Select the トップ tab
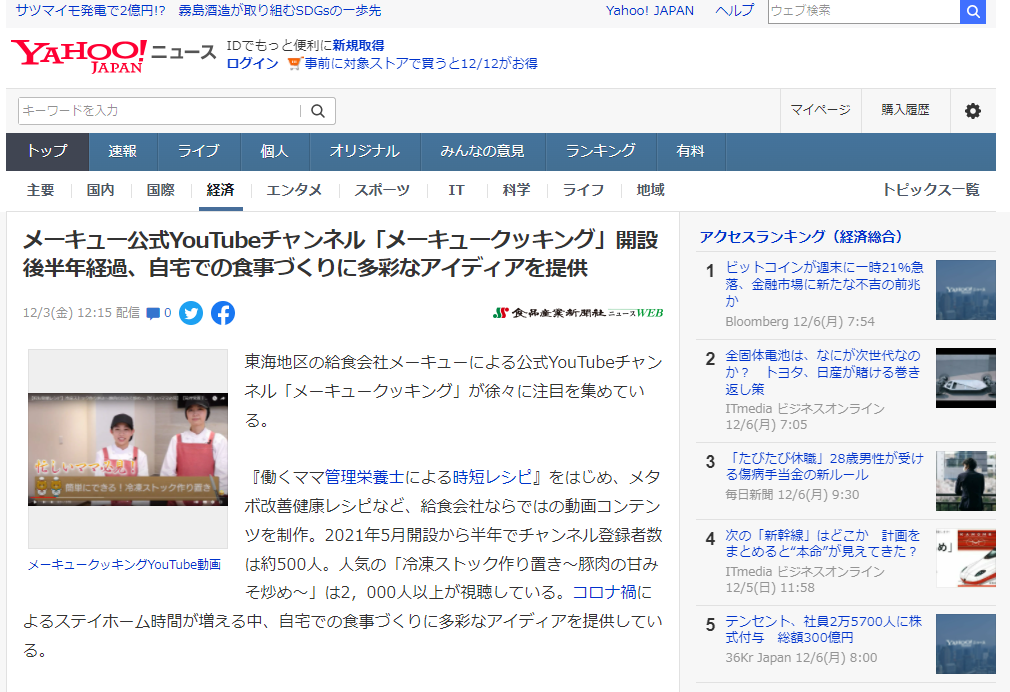This screenshot has height=692, width=1010. tap(47, 151)
